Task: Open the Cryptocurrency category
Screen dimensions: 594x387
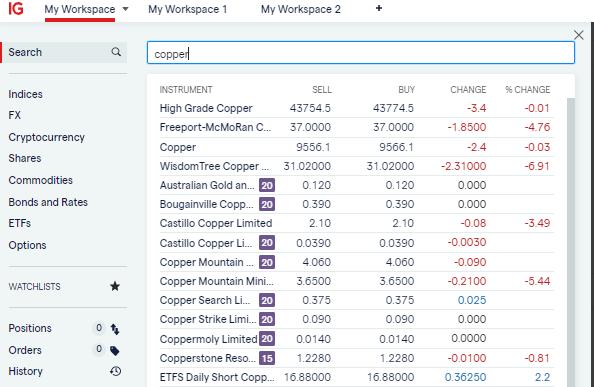Action: pos(47,137)
